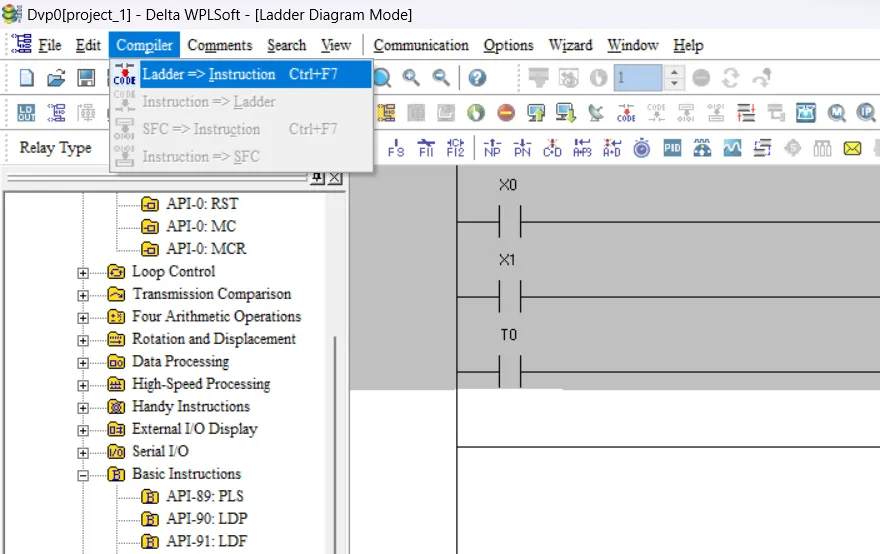Click the red CODE compile toolbar icon
880x554 pixels.
[626, 113]
